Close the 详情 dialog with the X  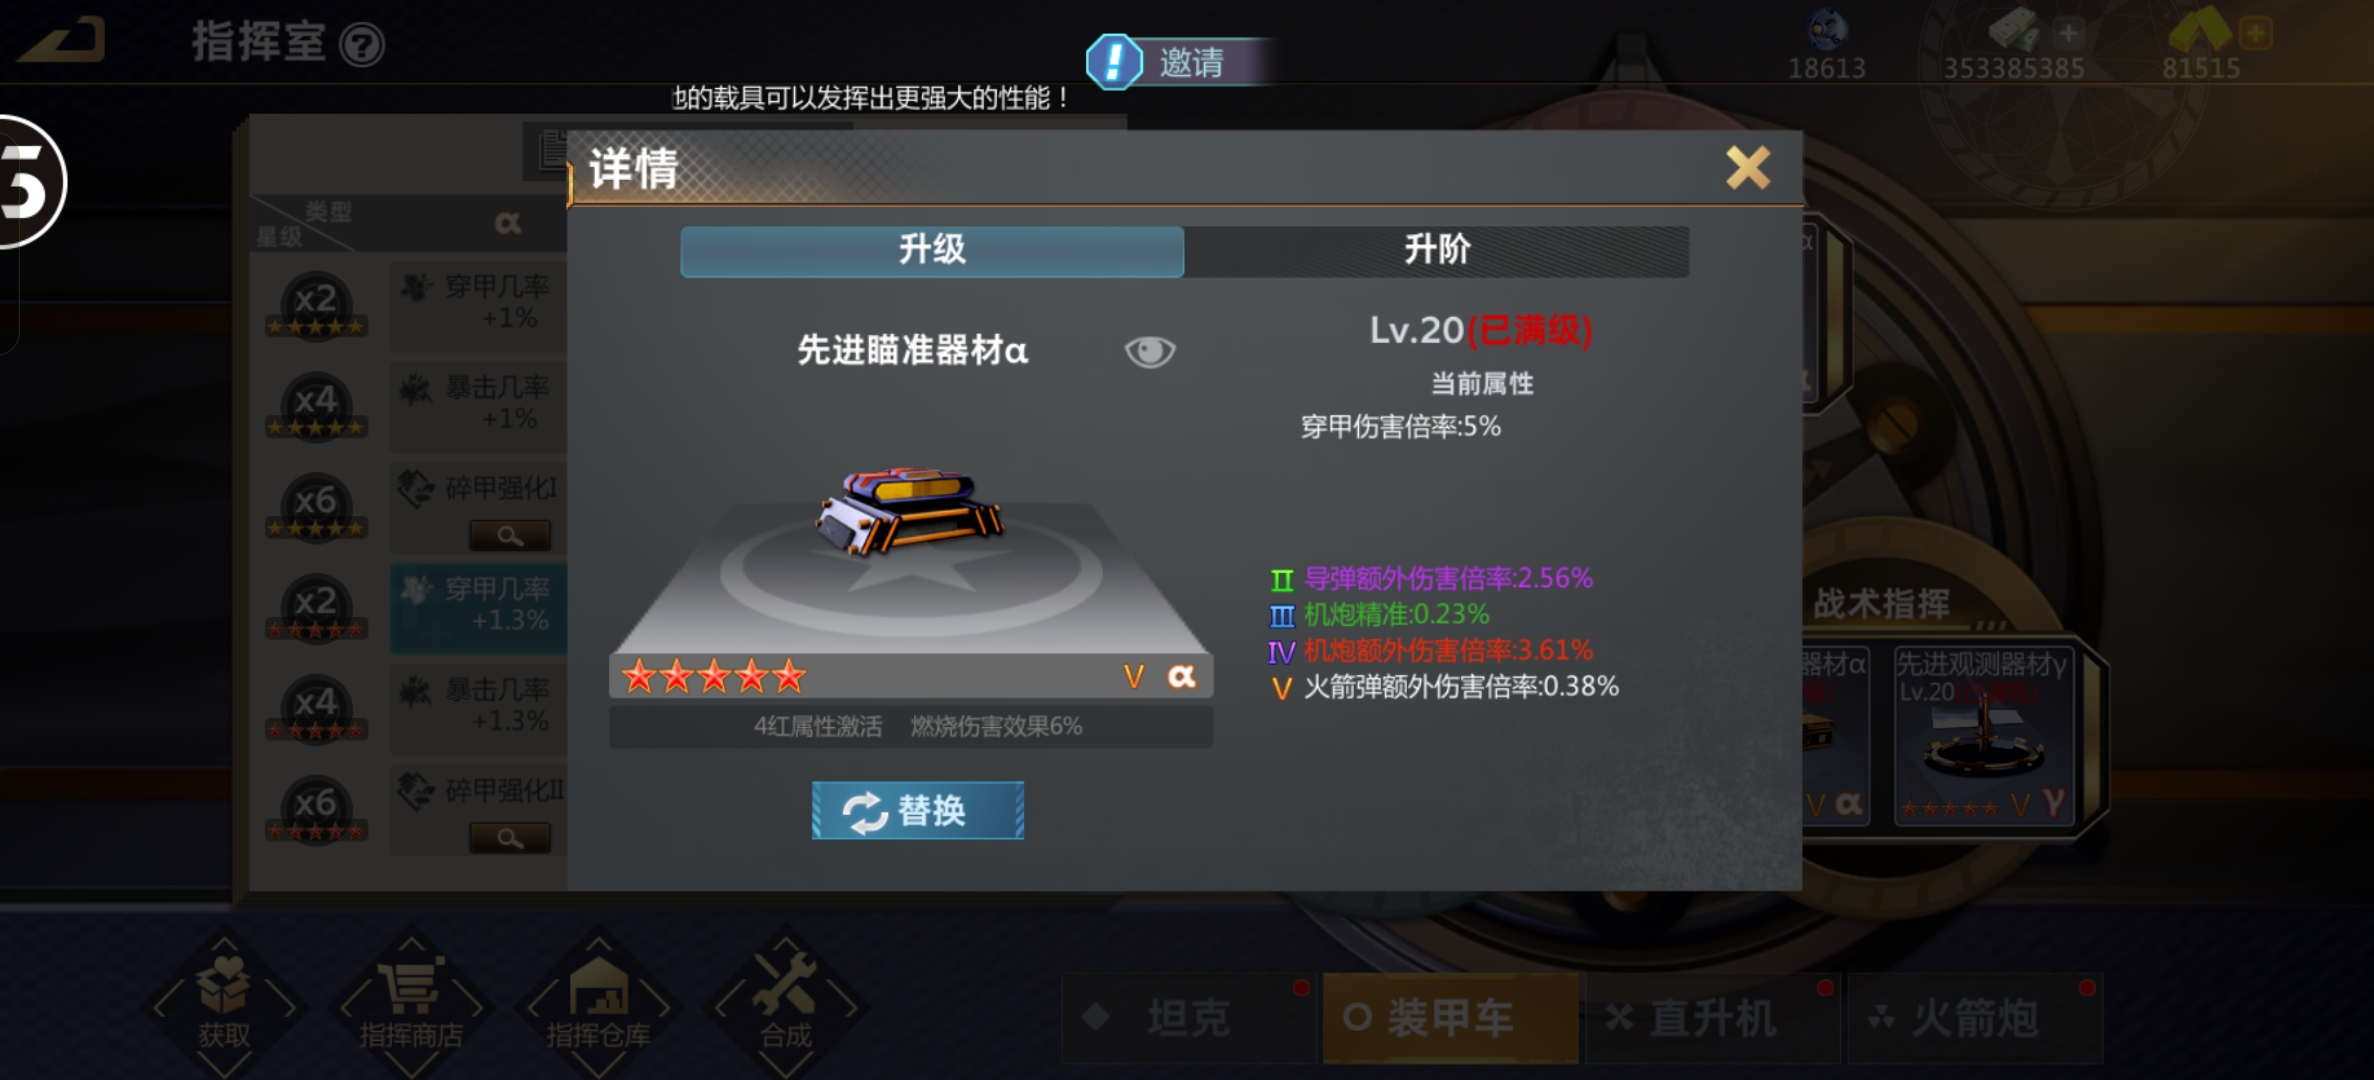click(x=1747, y=167)
